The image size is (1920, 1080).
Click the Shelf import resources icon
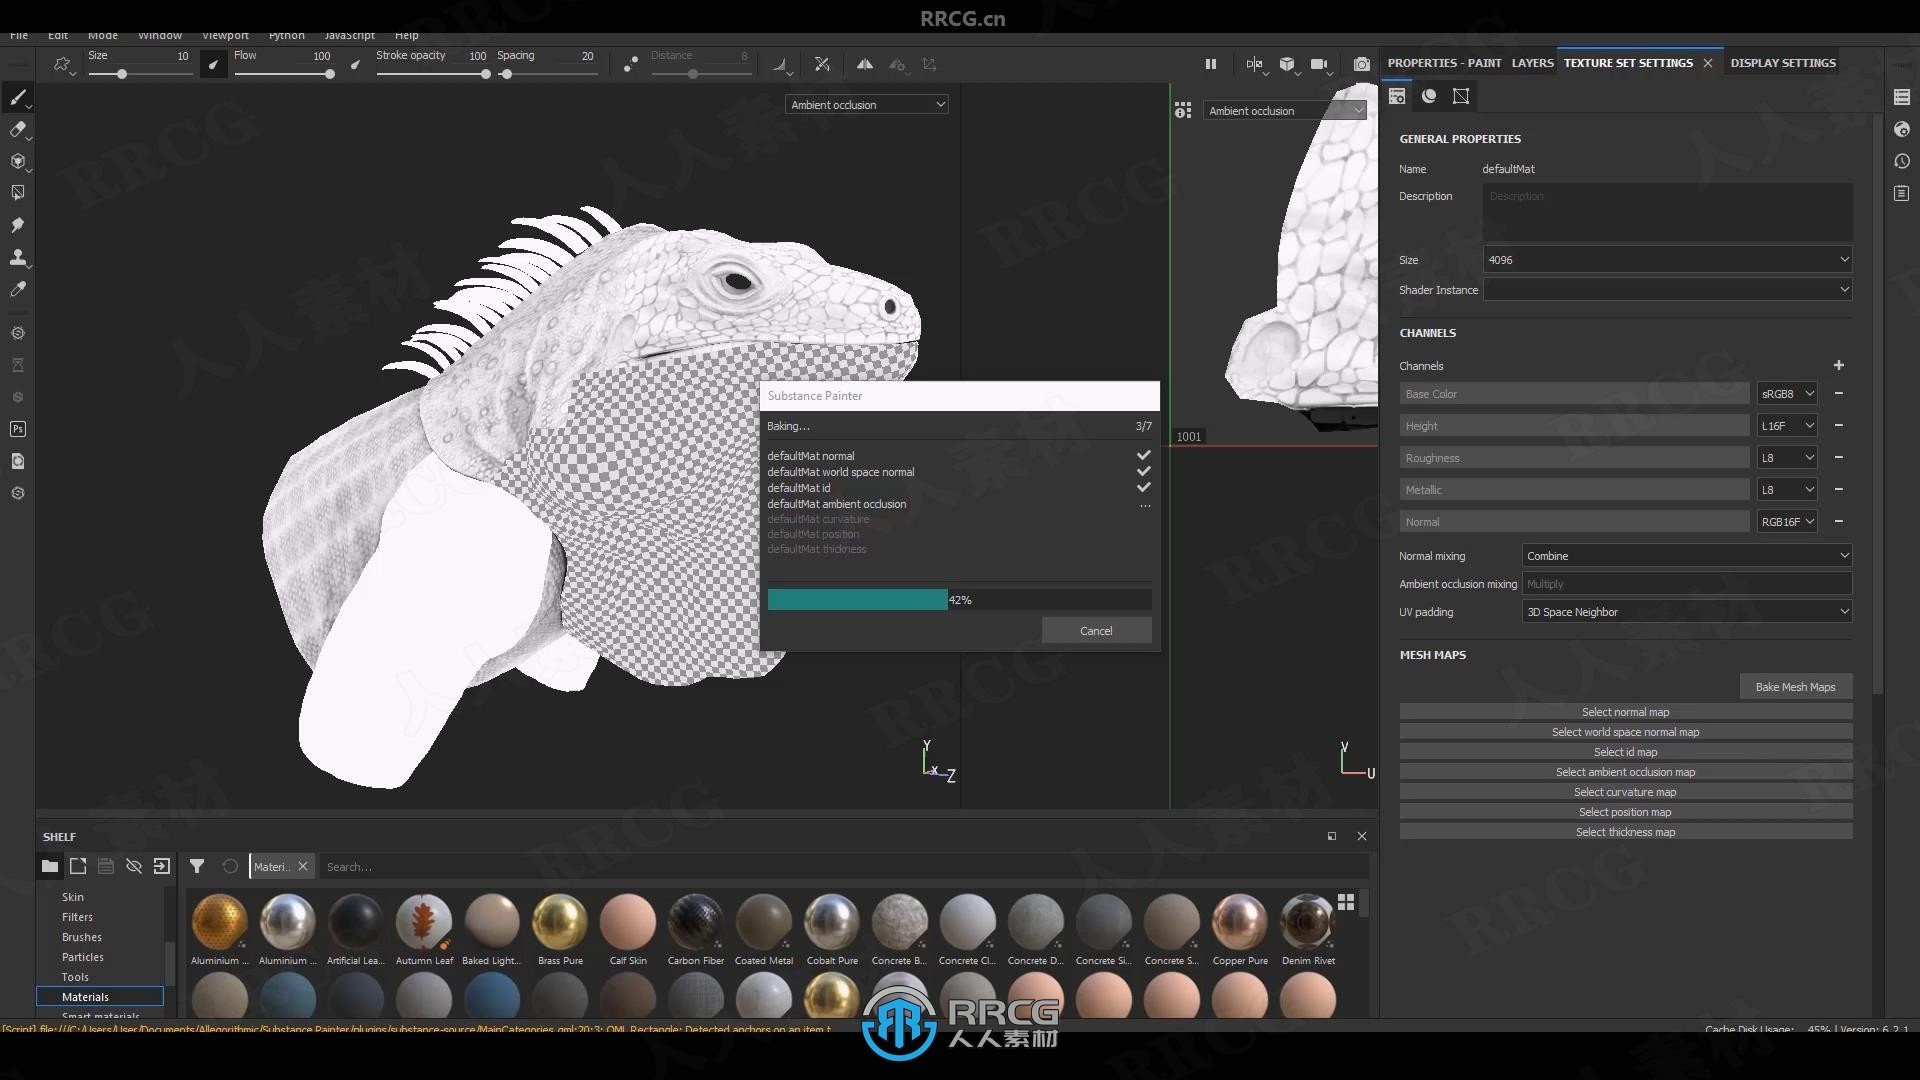click(162, 866)
